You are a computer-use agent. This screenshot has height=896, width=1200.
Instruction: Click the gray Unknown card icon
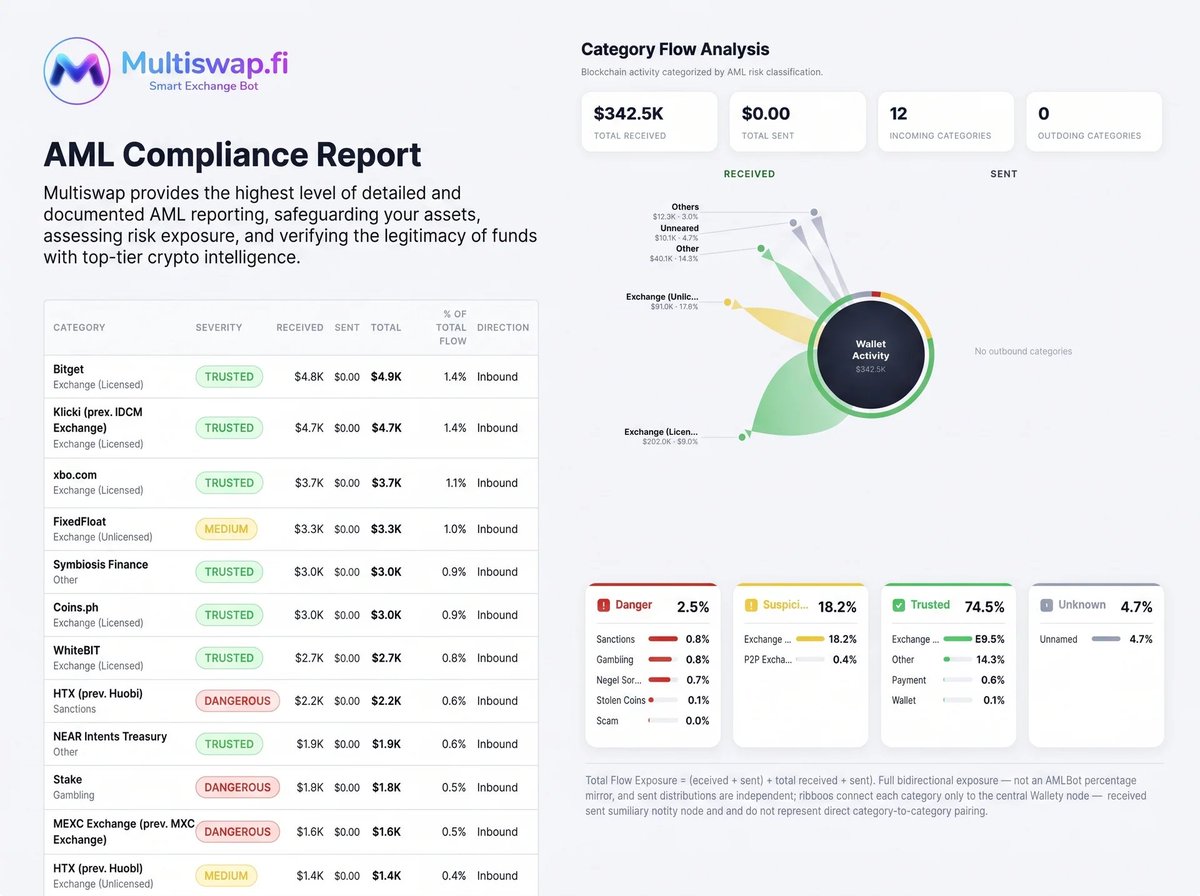(x=1047, y=605)
